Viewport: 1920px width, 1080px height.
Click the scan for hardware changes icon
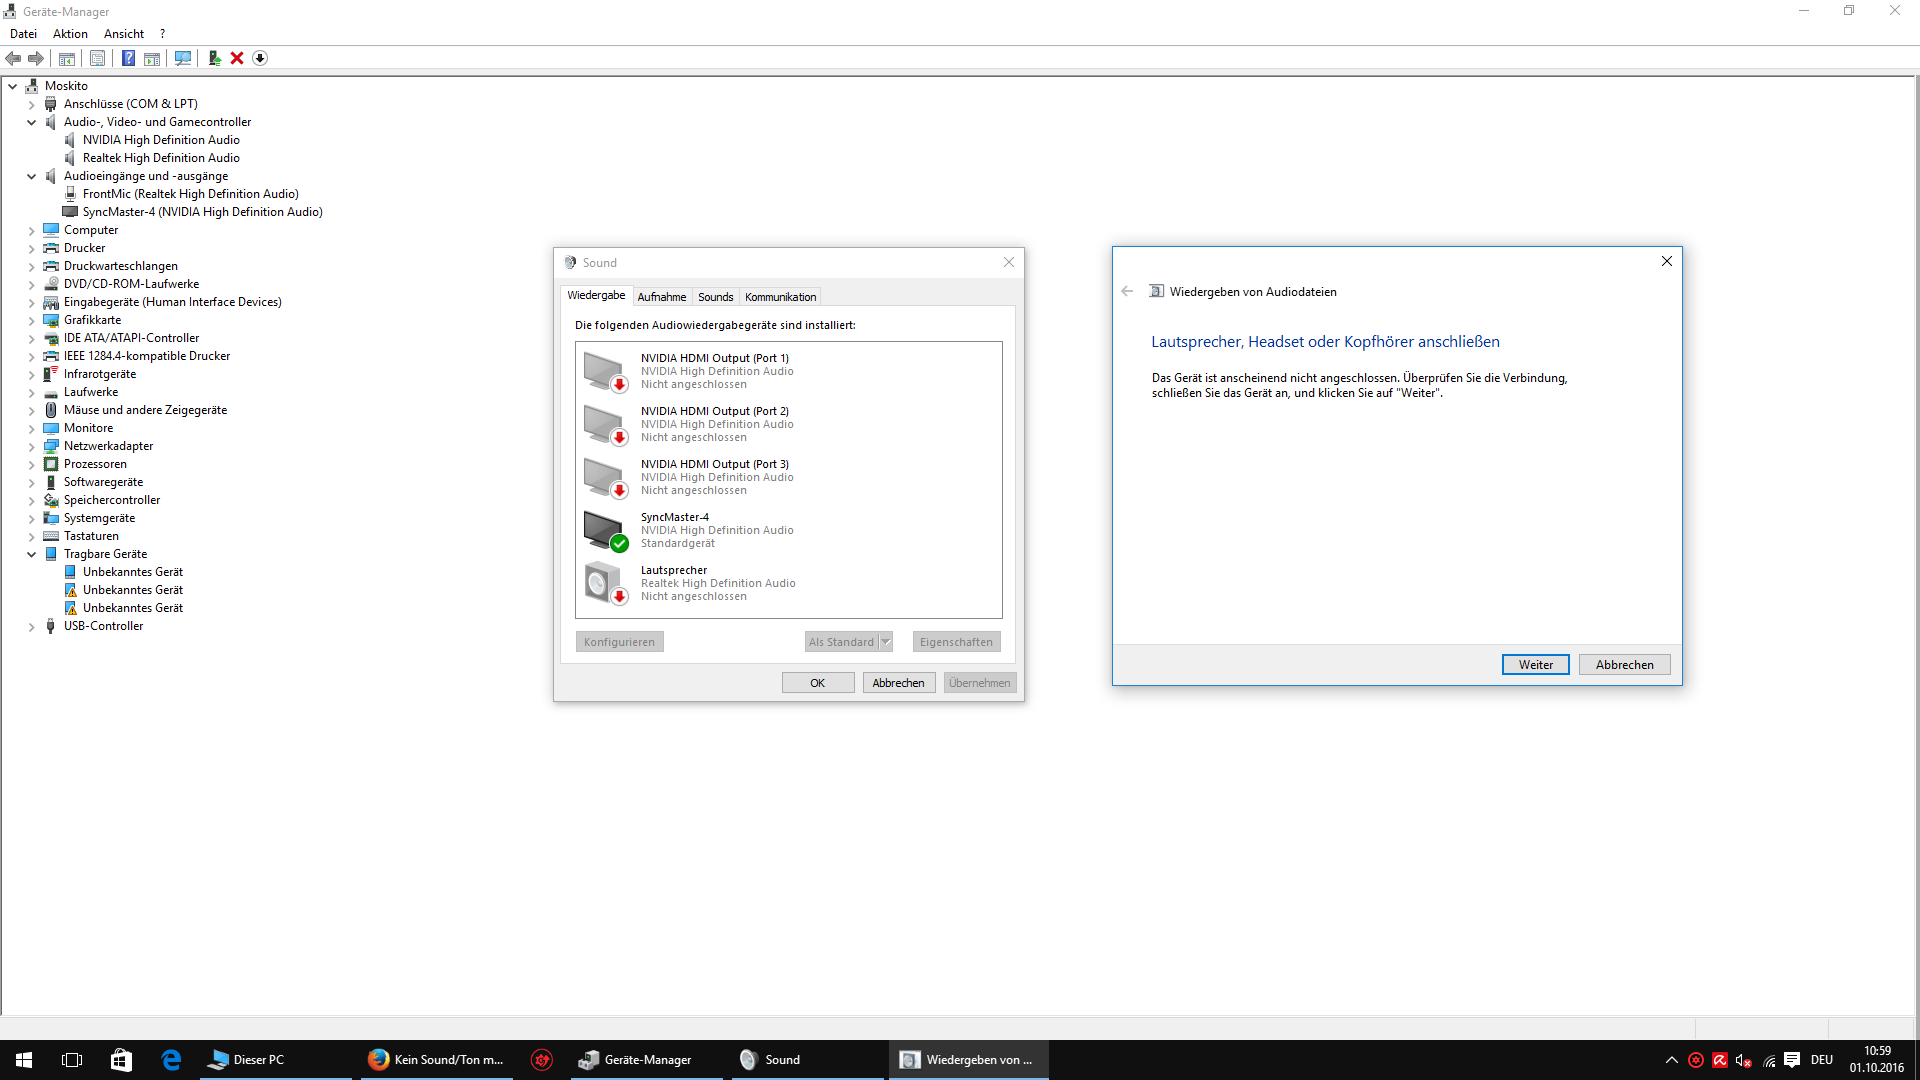[x=182, y=58]
